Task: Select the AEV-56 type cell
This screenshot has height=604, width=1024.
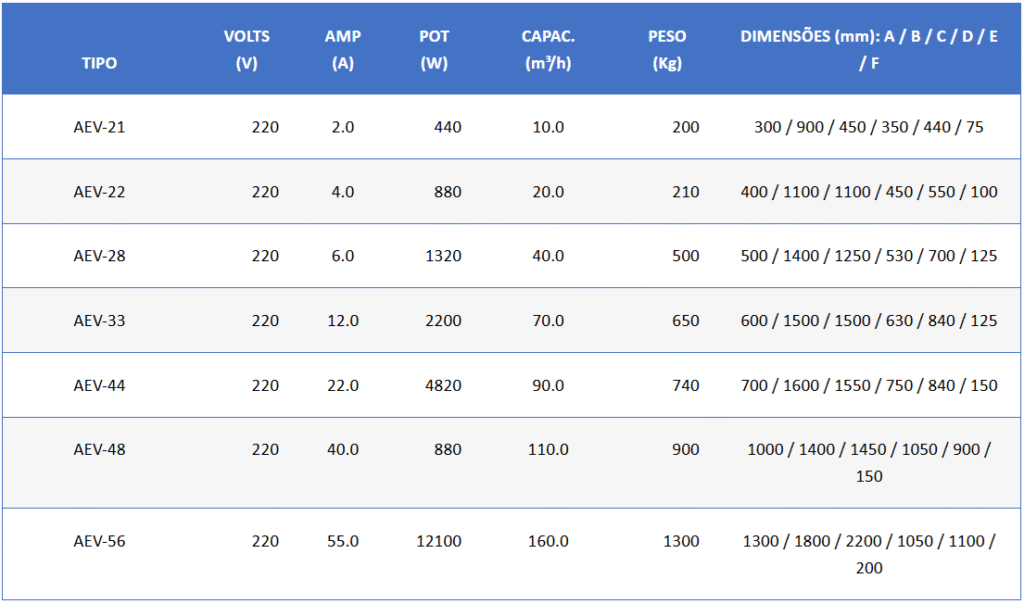Action: [99, 541]
